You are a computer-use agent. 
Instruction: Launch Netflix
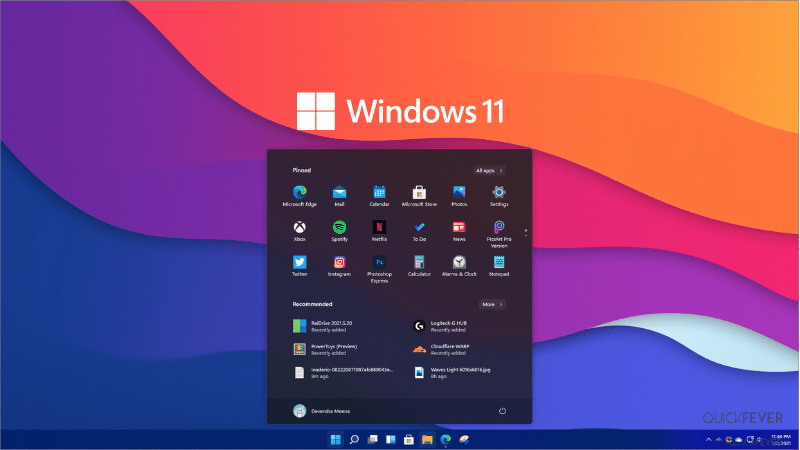tap(379, 231)
